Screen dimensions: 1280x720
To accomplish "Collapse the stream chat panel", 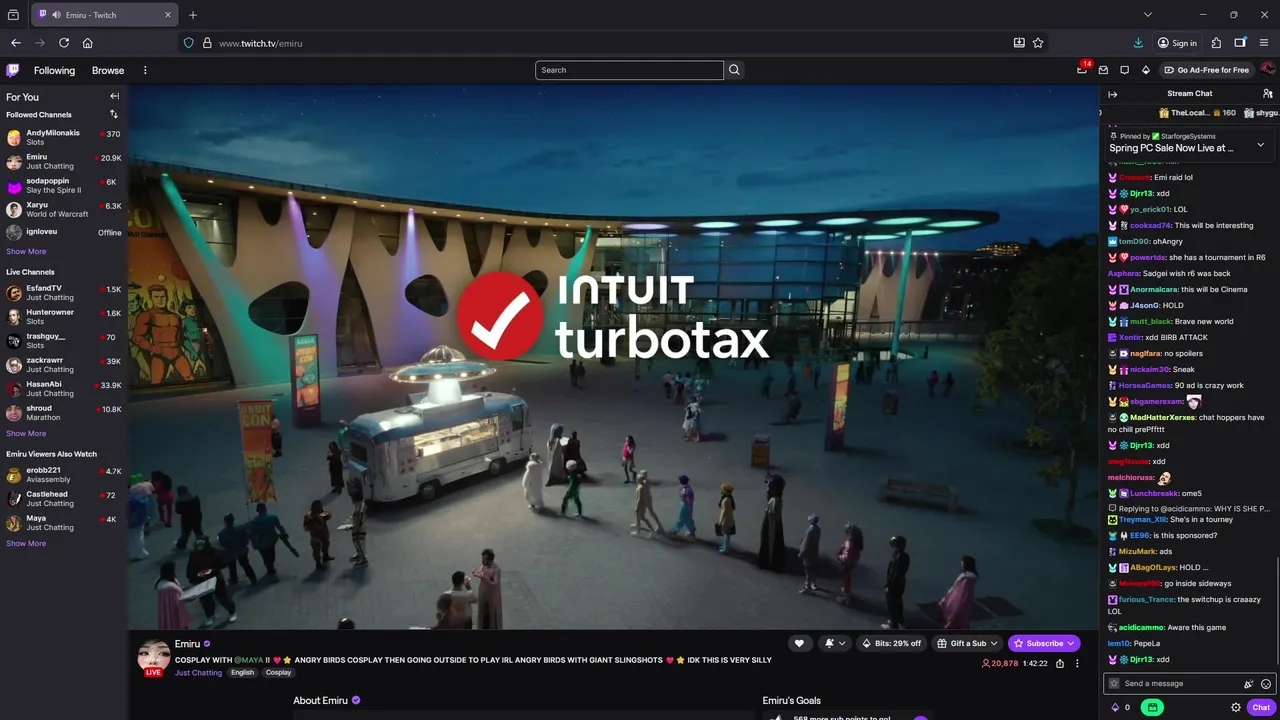I will [x=1112, y=94].
